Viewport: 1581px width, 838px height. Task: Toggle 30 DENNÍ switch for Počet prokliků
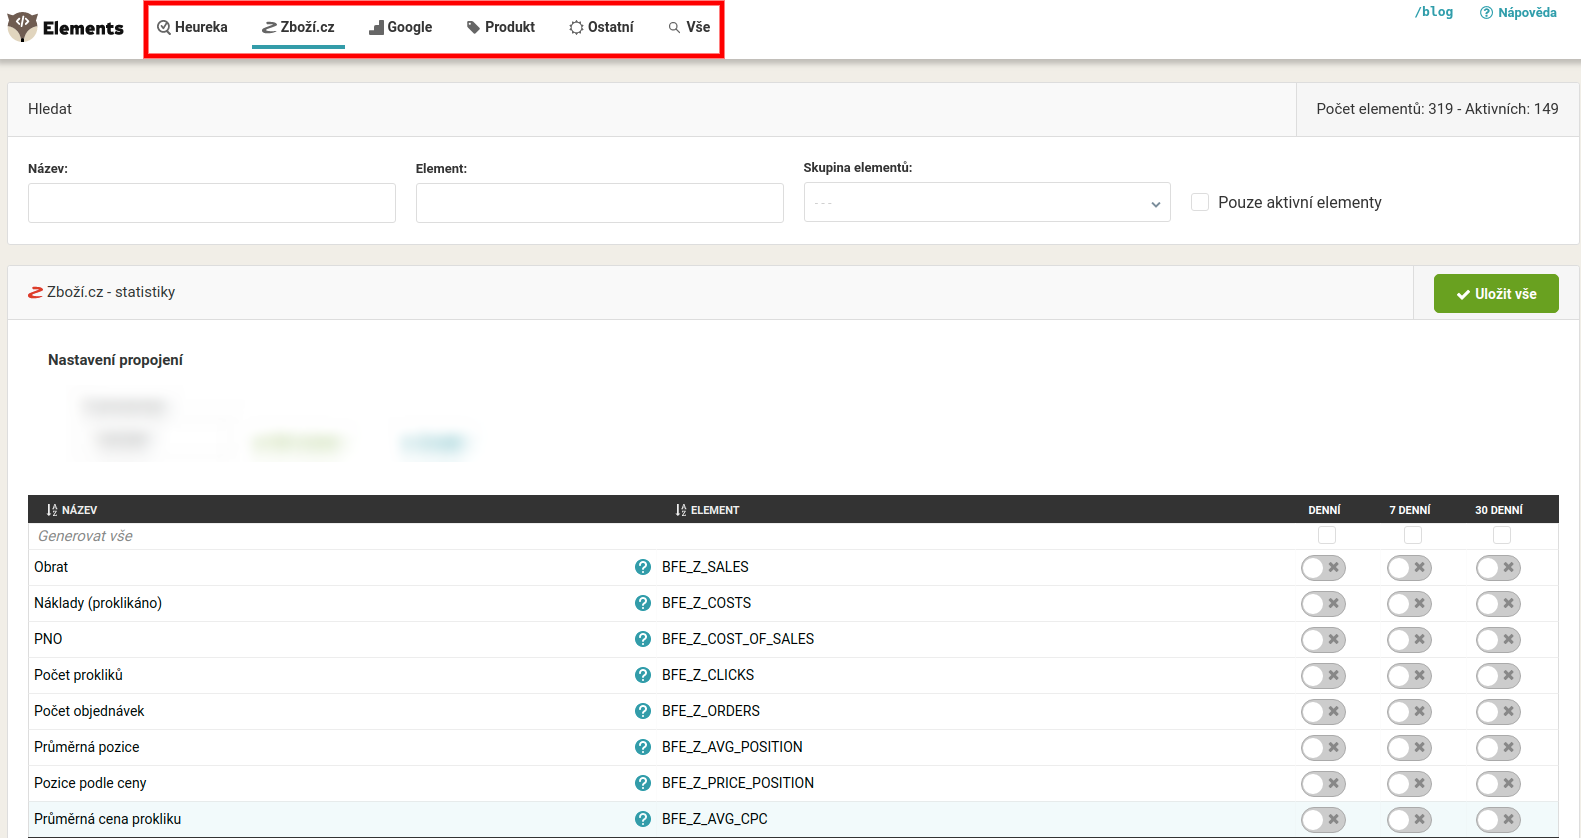1498,676
